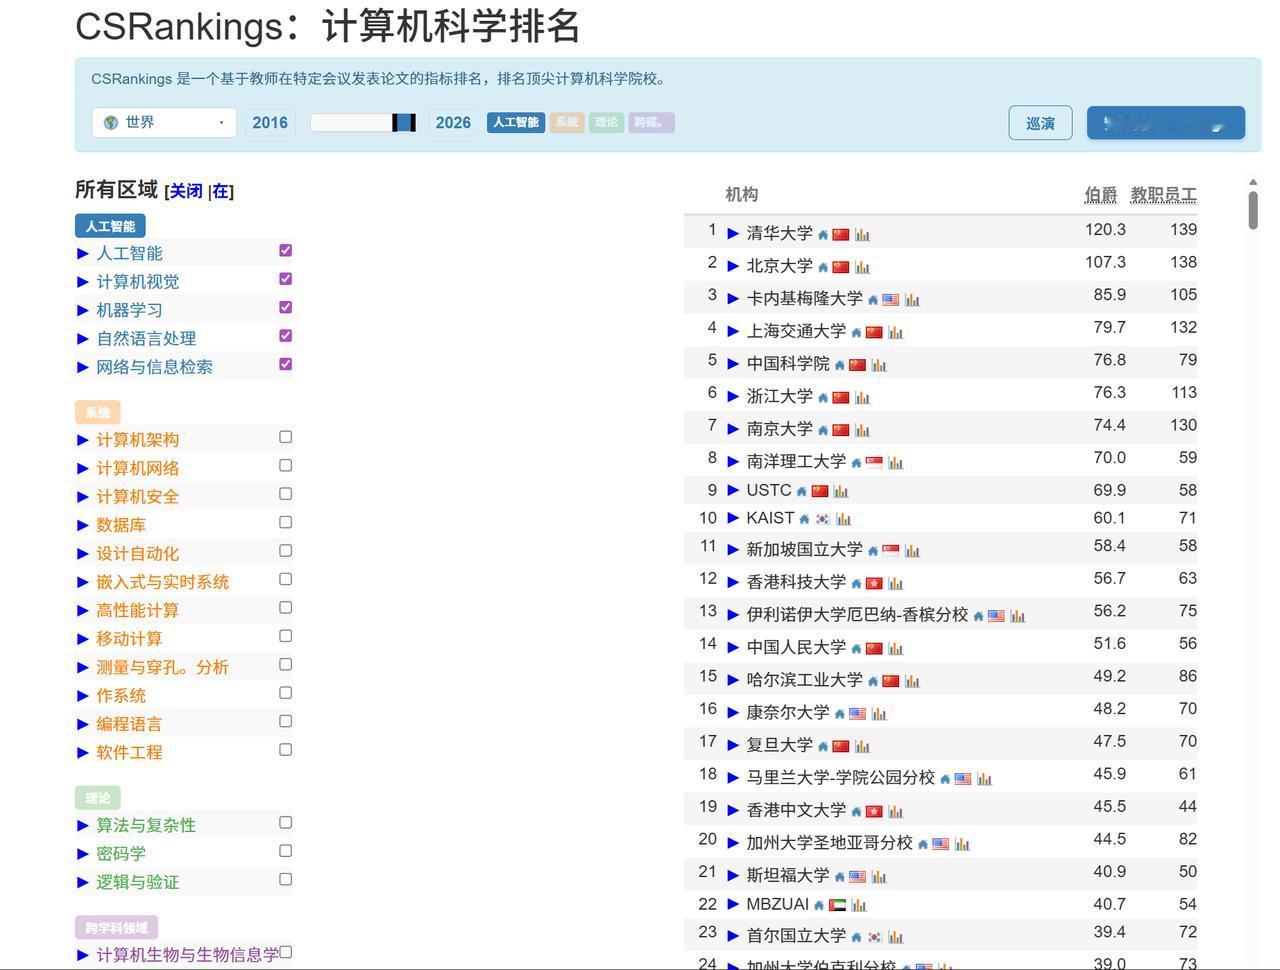This screenshot has width=1280, height=970.
Task: Uncheck the 网络与信息检索 checkbox
Action: [286, 364]
